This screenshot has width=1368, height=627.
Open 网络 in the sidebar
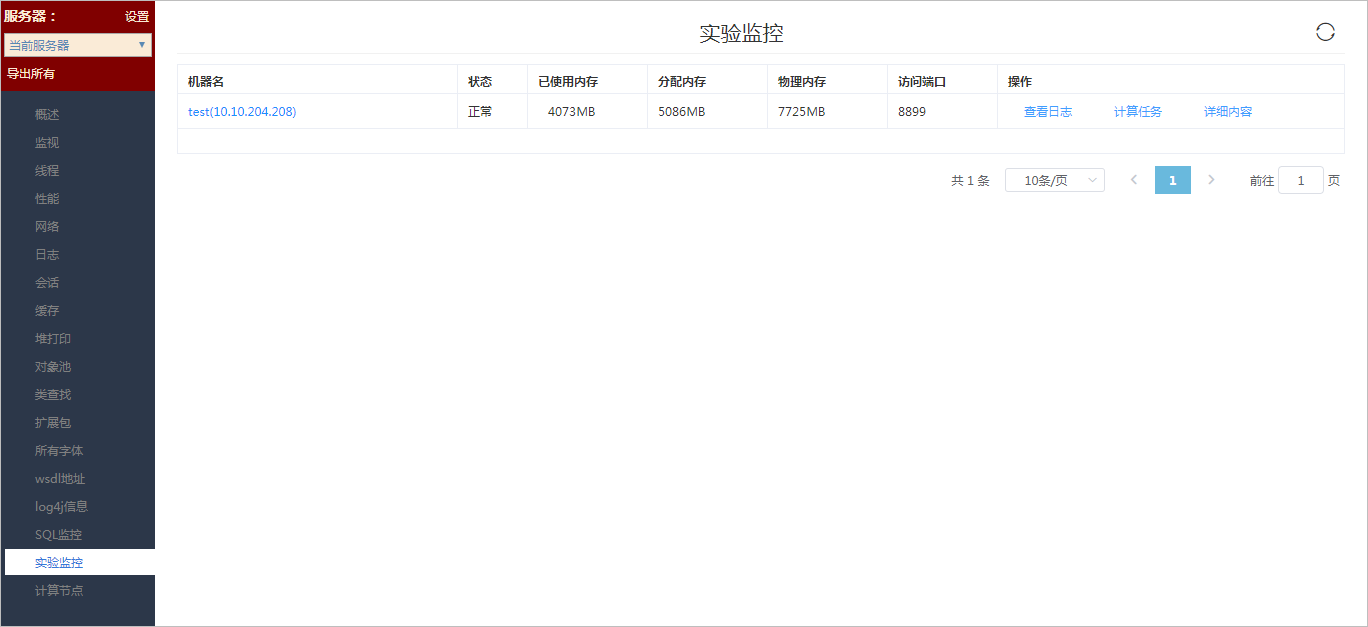[x=47, y=227]
